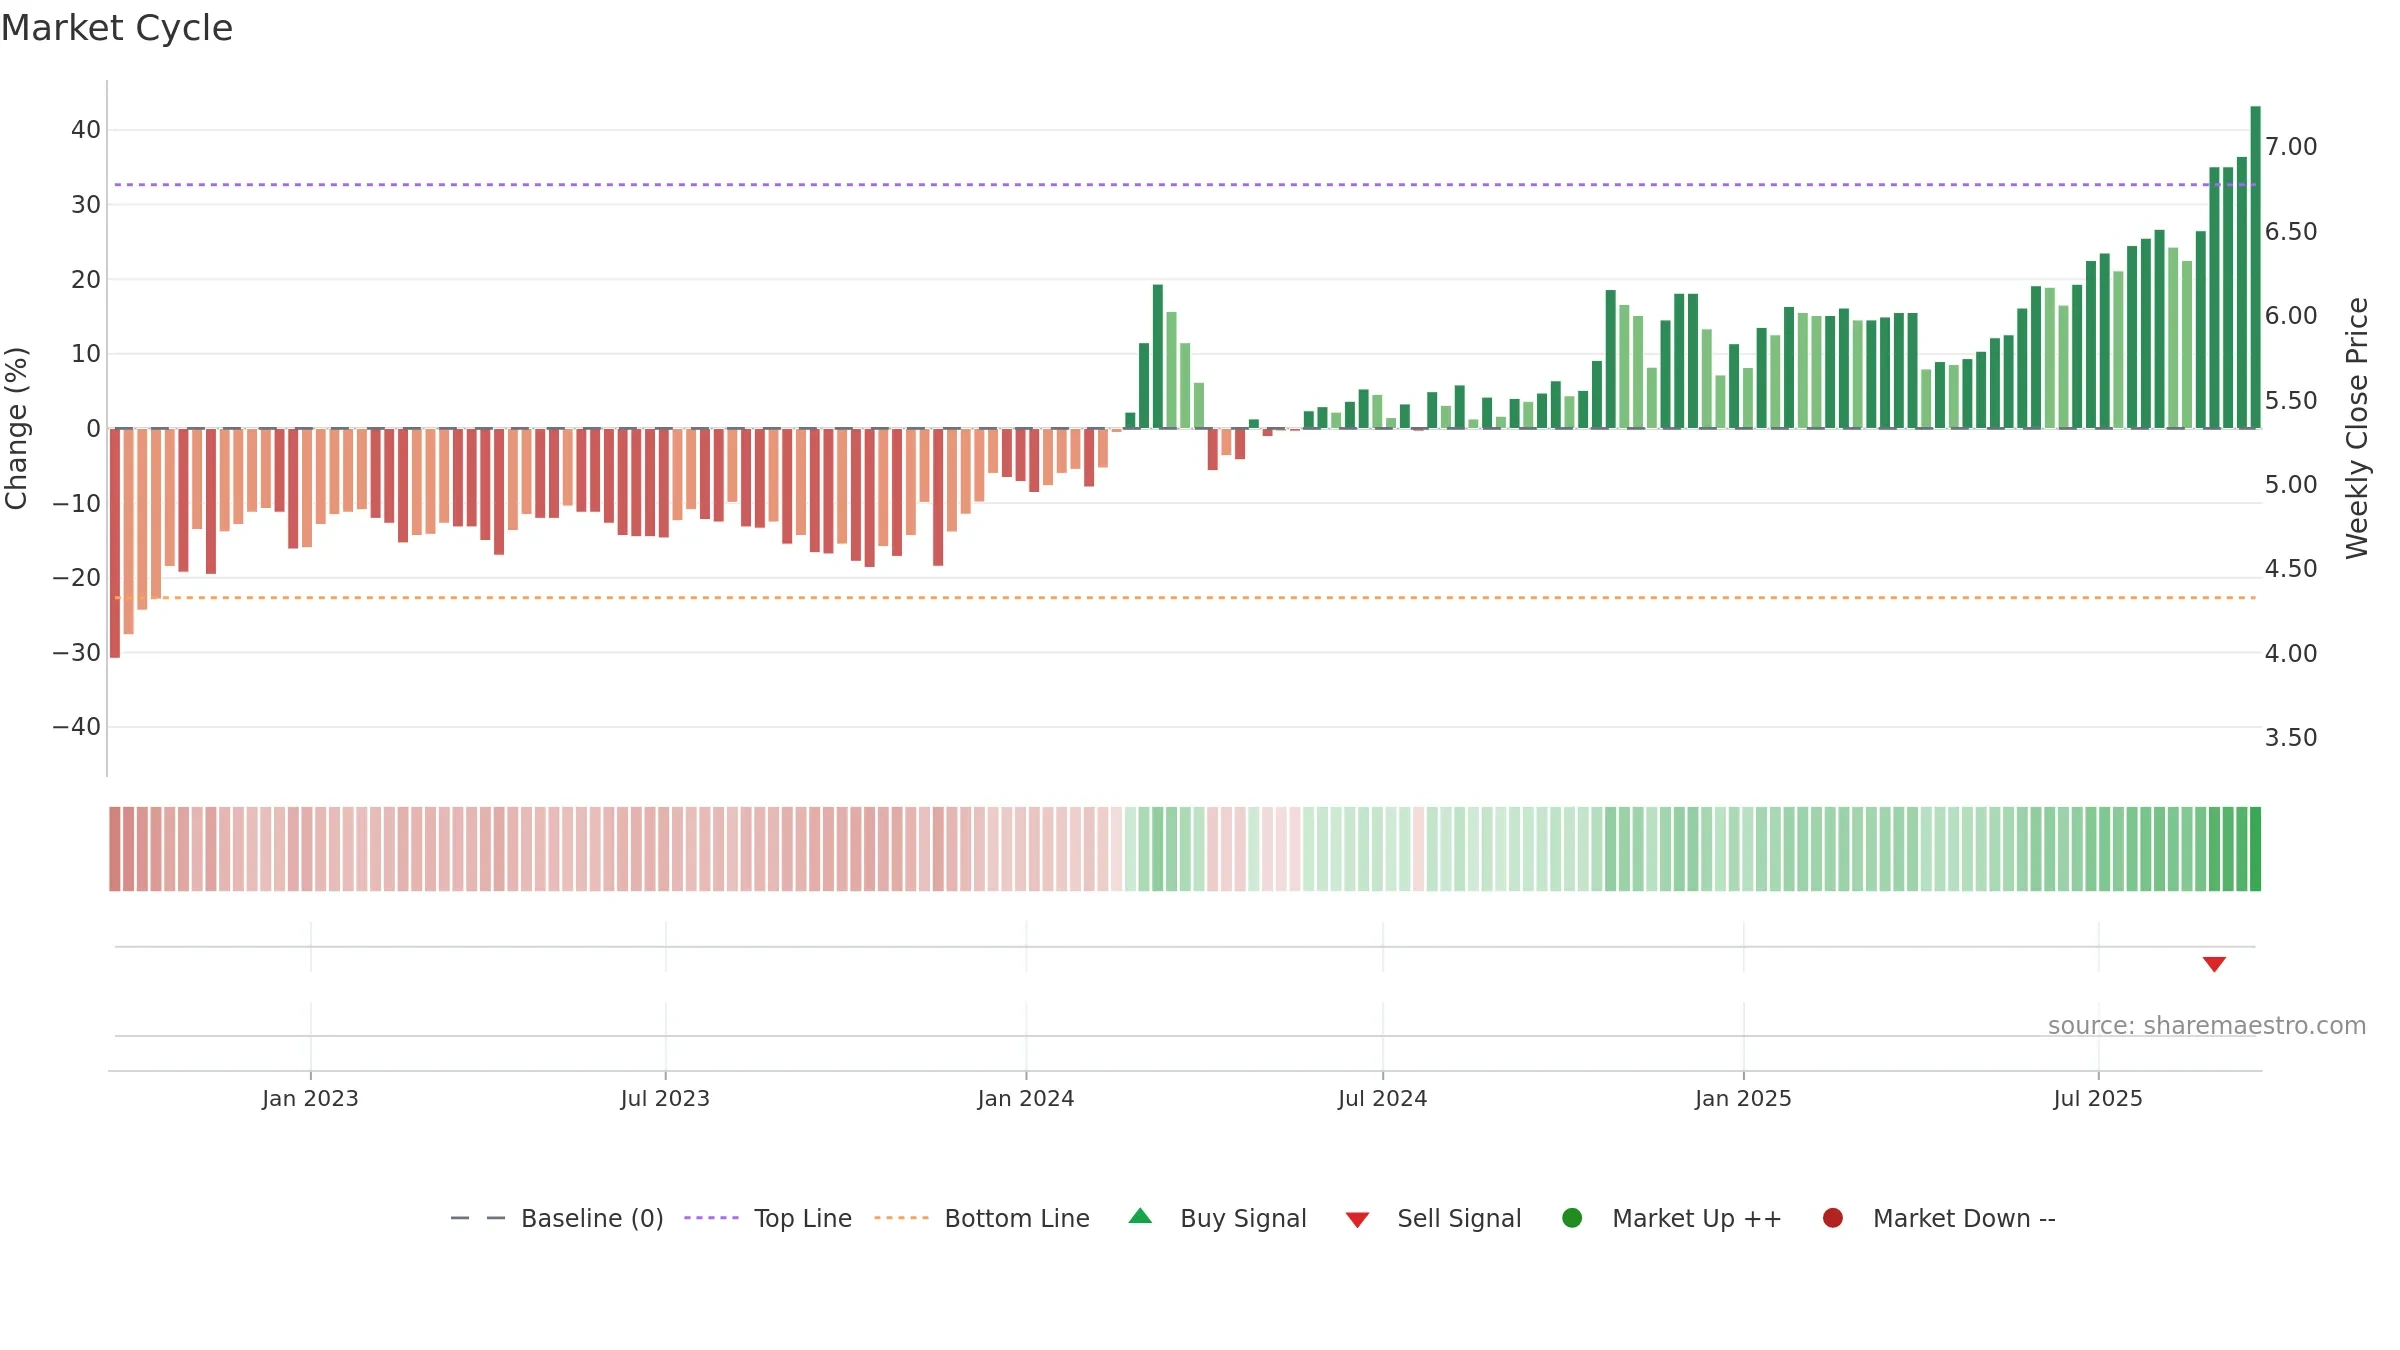This screenshot has width=2400, height=1350.
Task: Click the orange dotted Bottom Line sample in legend
Action: [901, 1218]
